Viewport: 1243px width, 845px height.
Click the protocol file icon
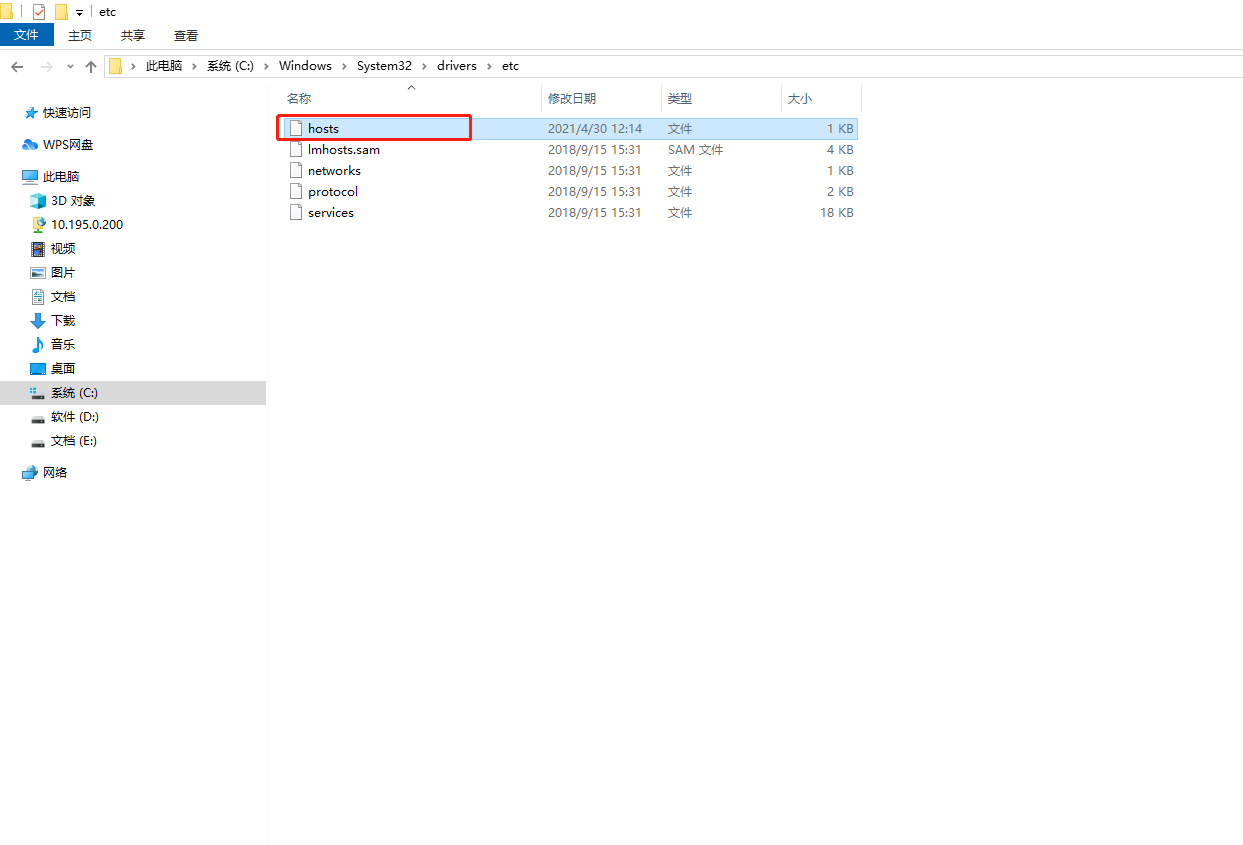click(295, 191)
